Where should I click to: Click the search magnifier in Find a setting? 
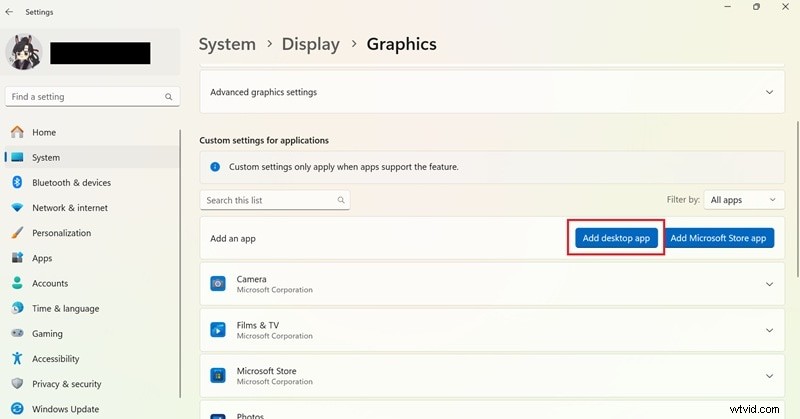pyautogui.click(x=168, y=97)
